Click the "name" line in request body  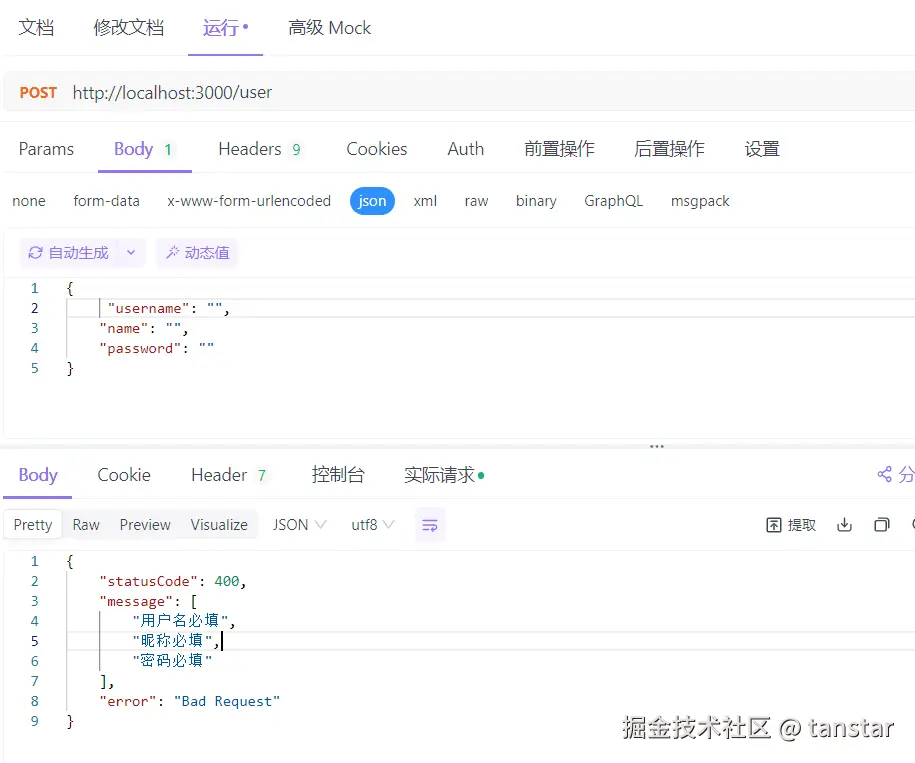click(144, 328)
